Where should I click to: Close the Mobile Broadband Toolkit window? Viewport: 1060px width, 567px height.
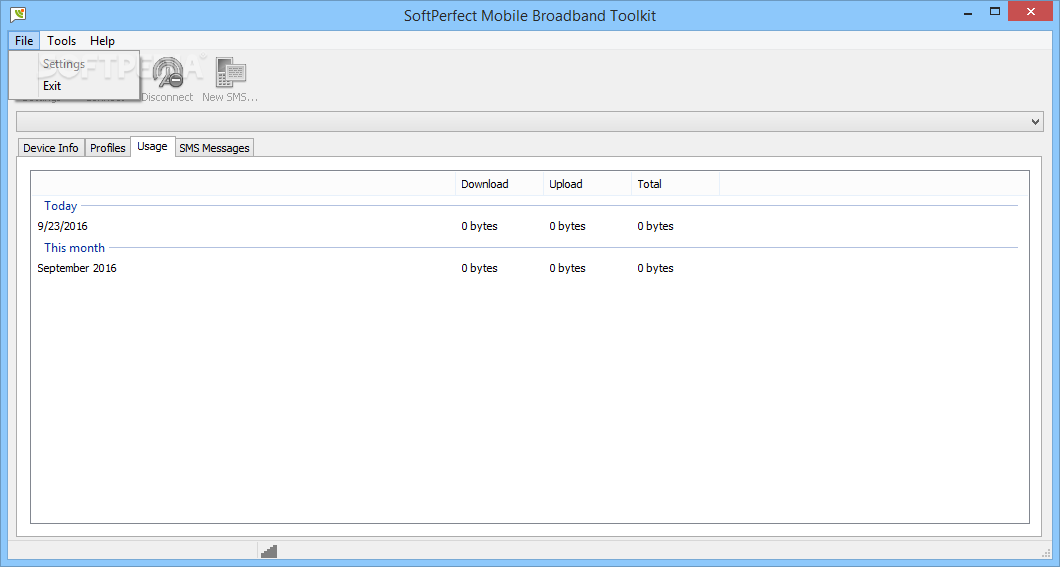tap(1031, 11)
